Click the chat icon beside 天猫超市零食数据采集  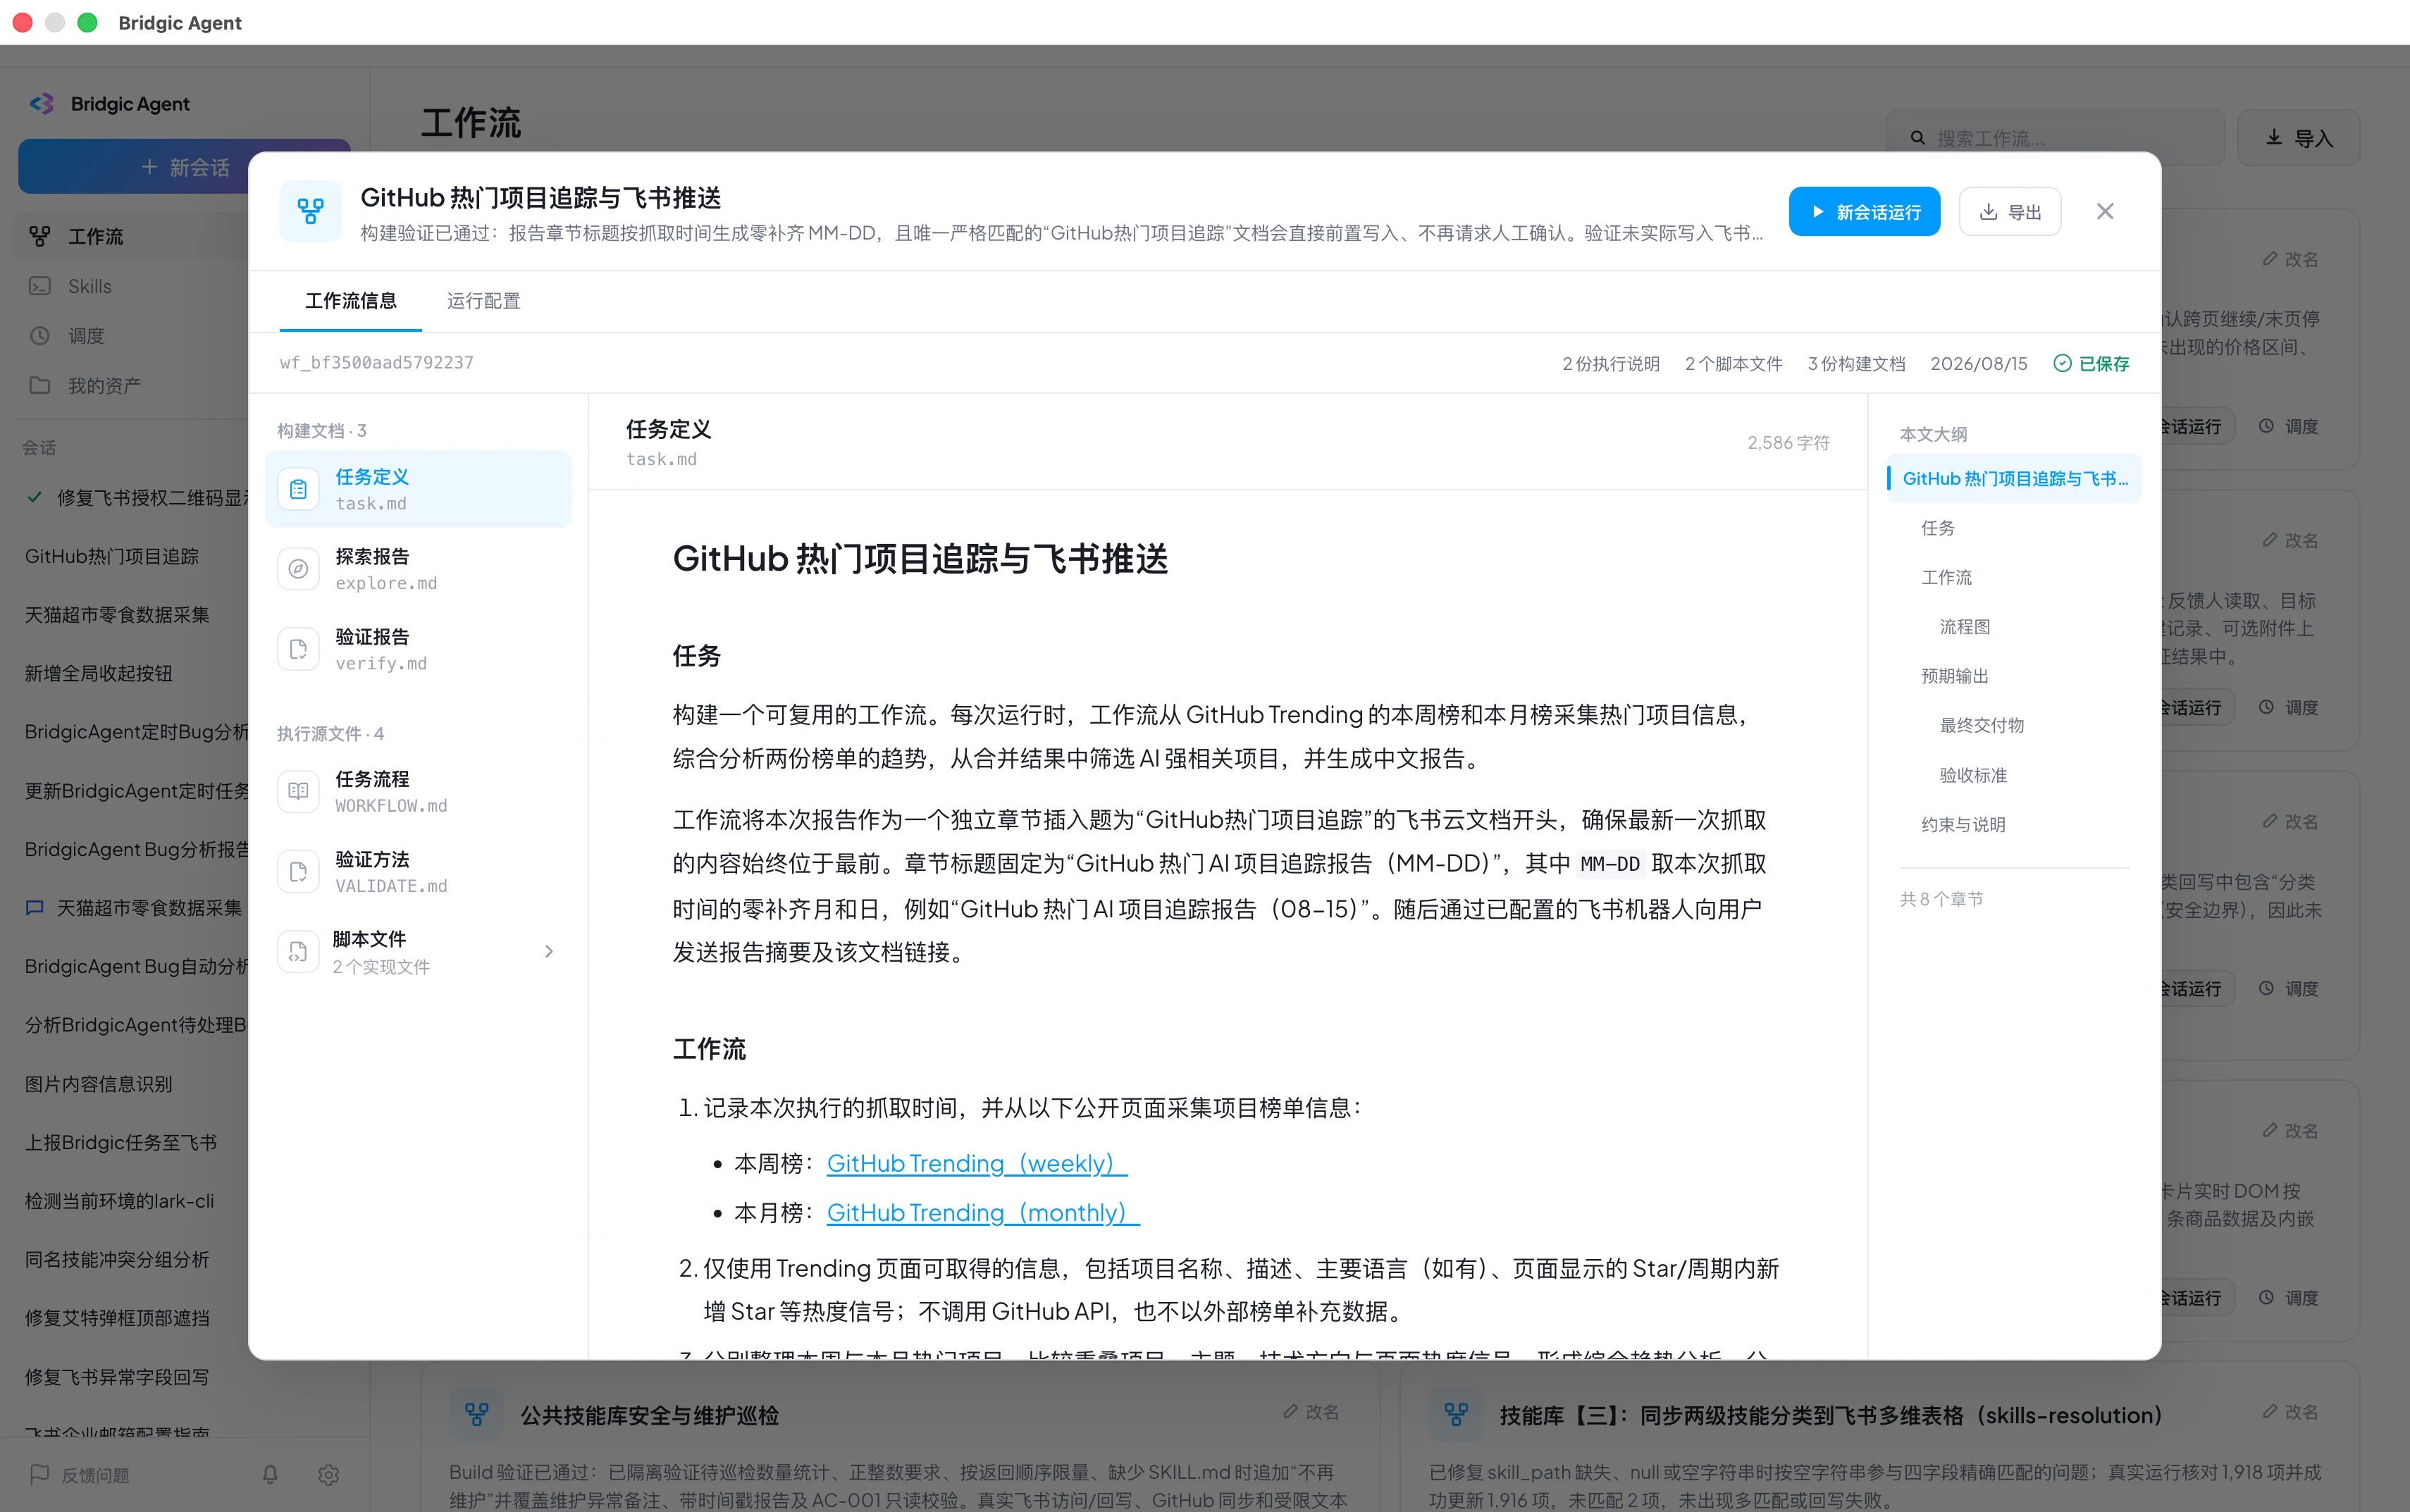pos(35,907)
